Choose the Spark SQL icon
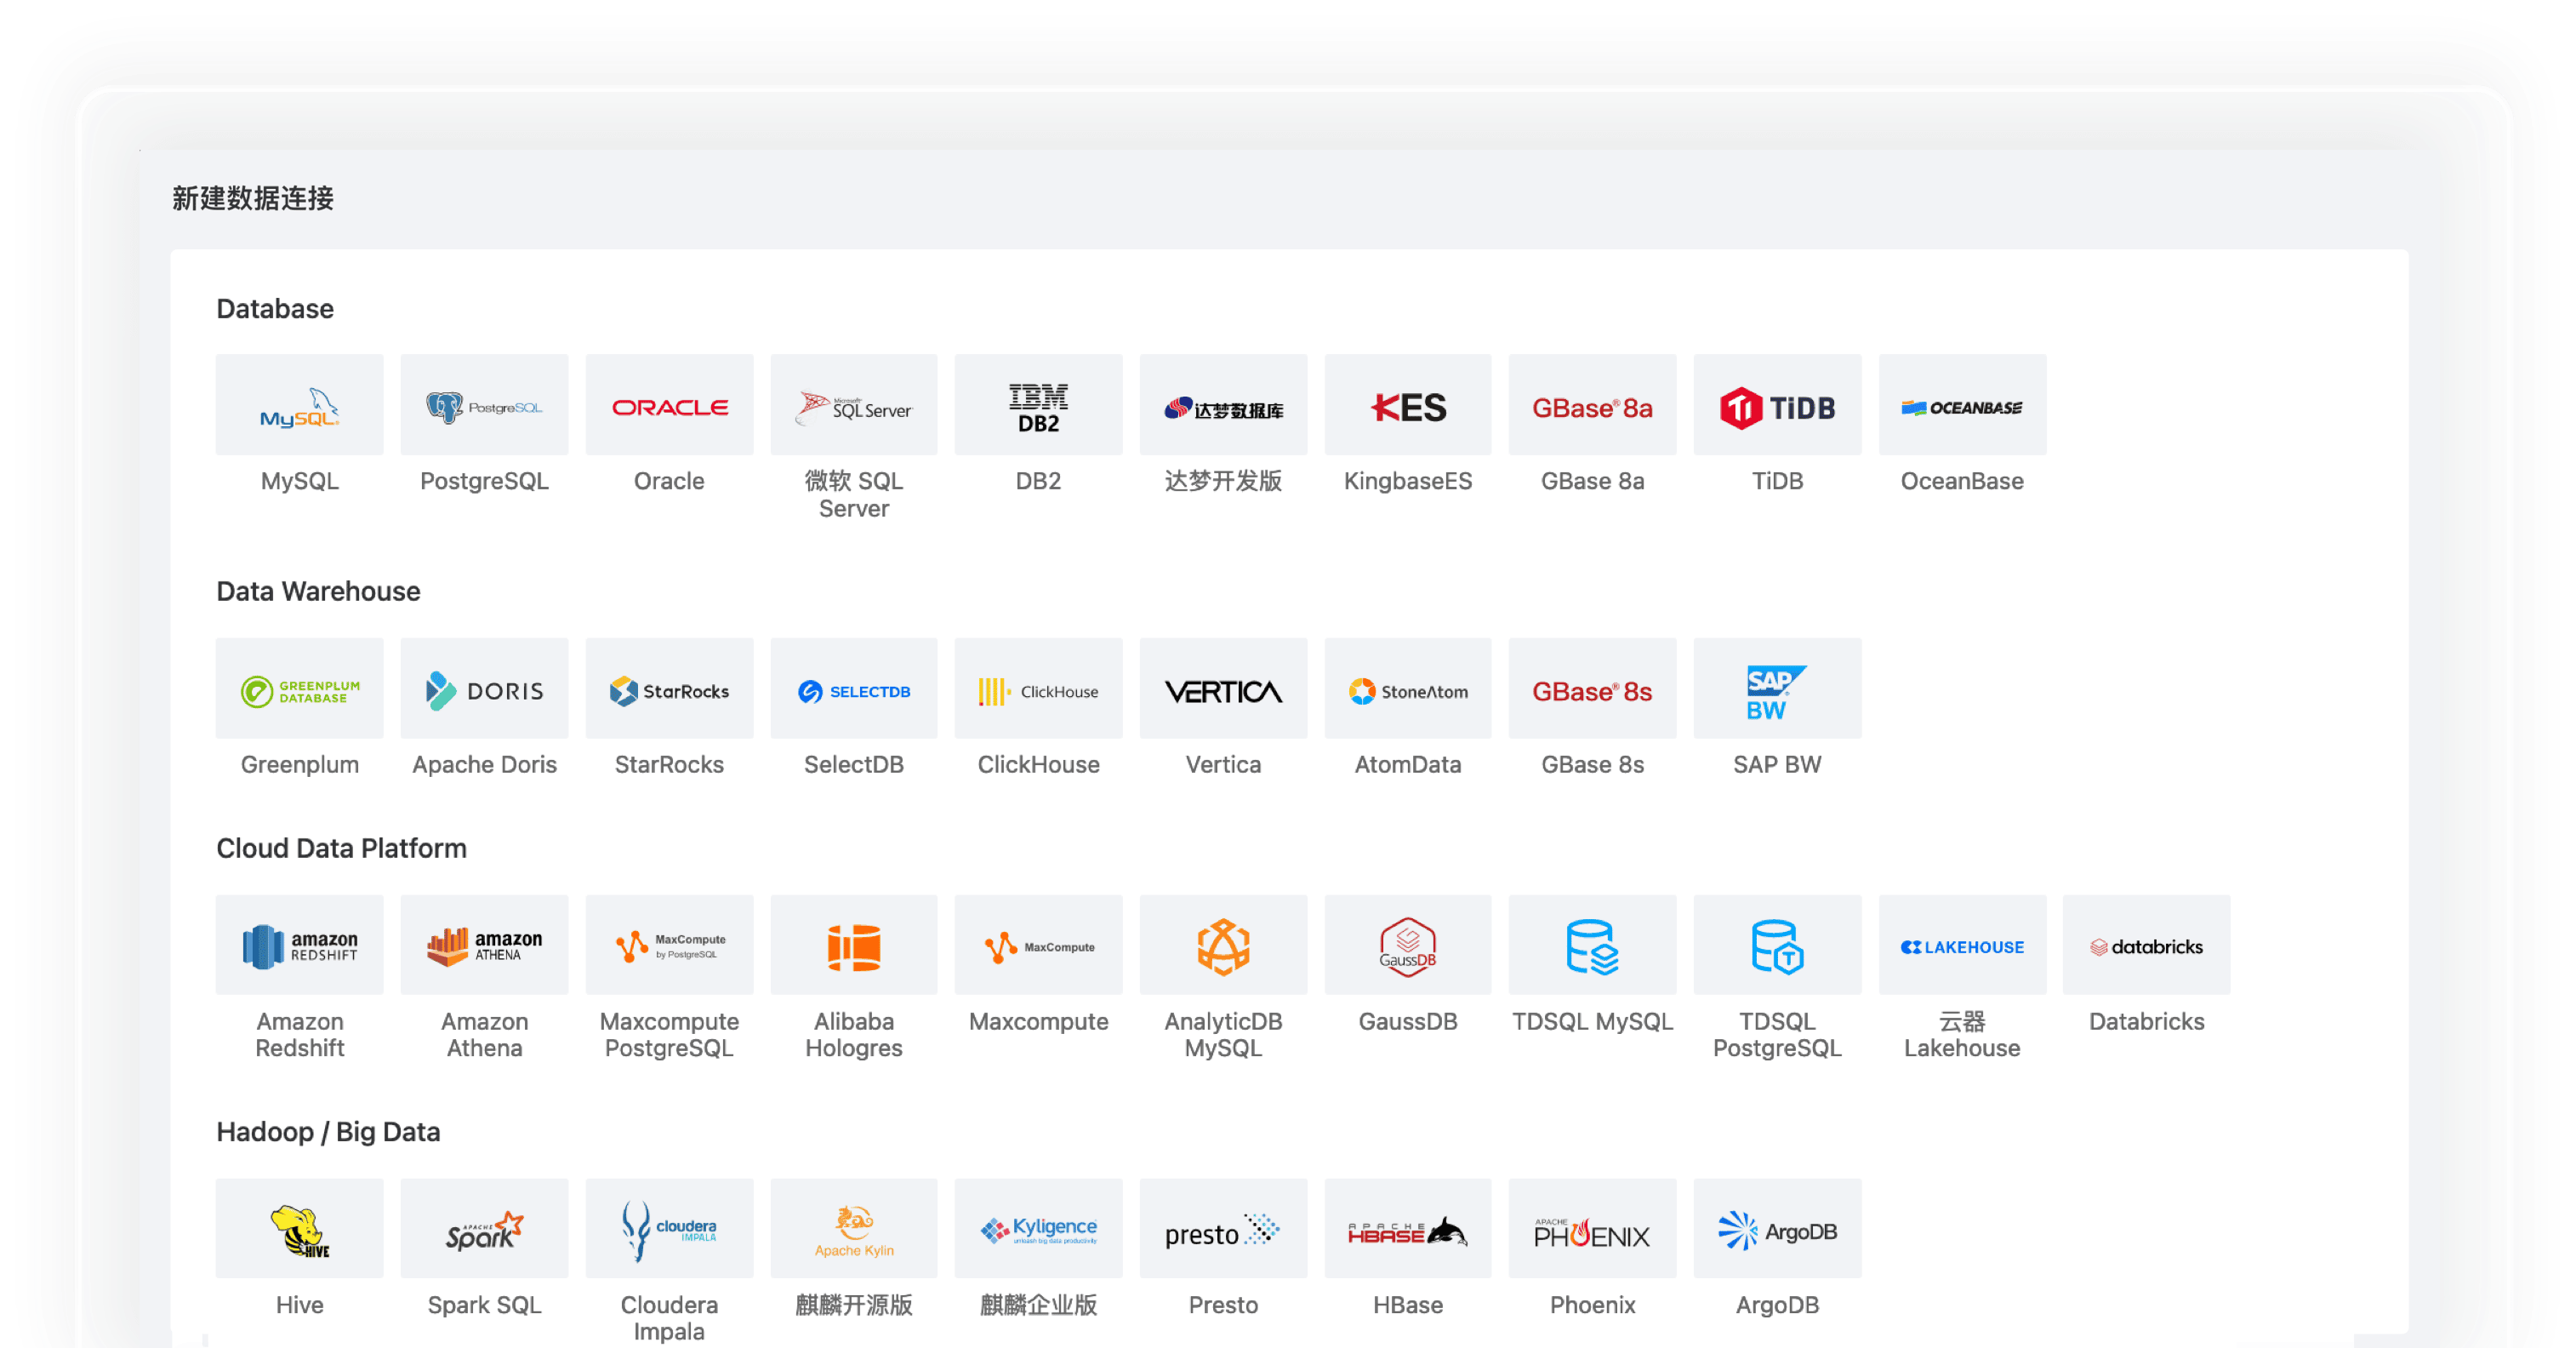This screenshot has height=1348, width=2576. click(484, 1228)
